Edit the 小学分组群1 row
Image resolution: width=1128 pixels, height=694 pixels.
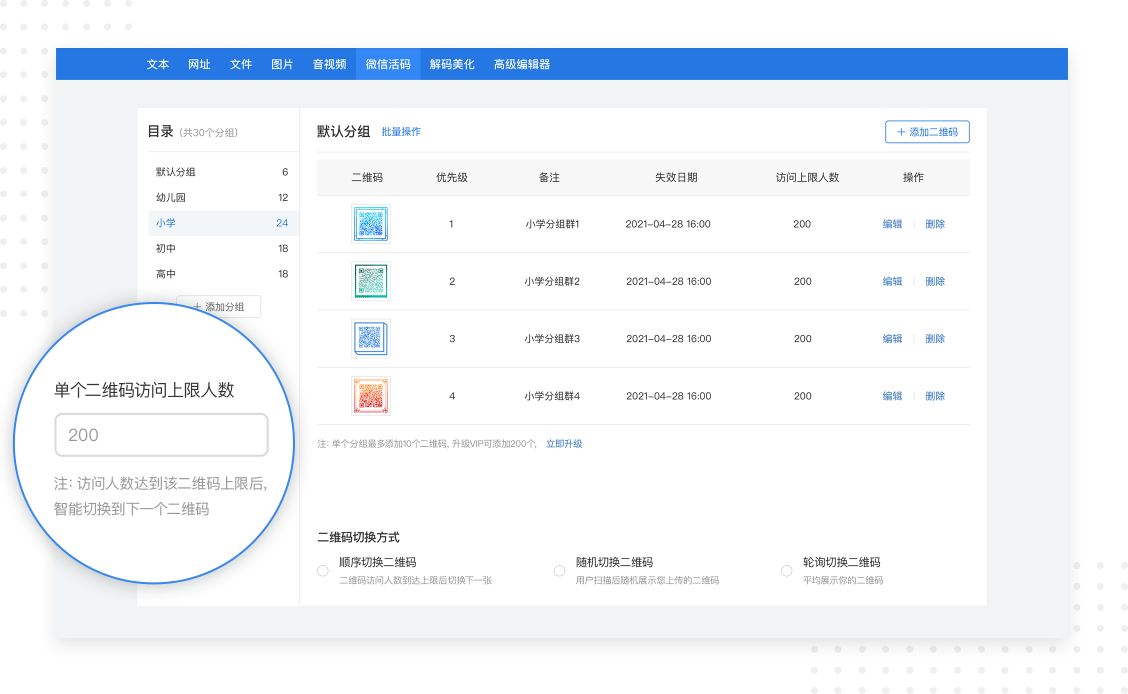click(x=892, y=224)
